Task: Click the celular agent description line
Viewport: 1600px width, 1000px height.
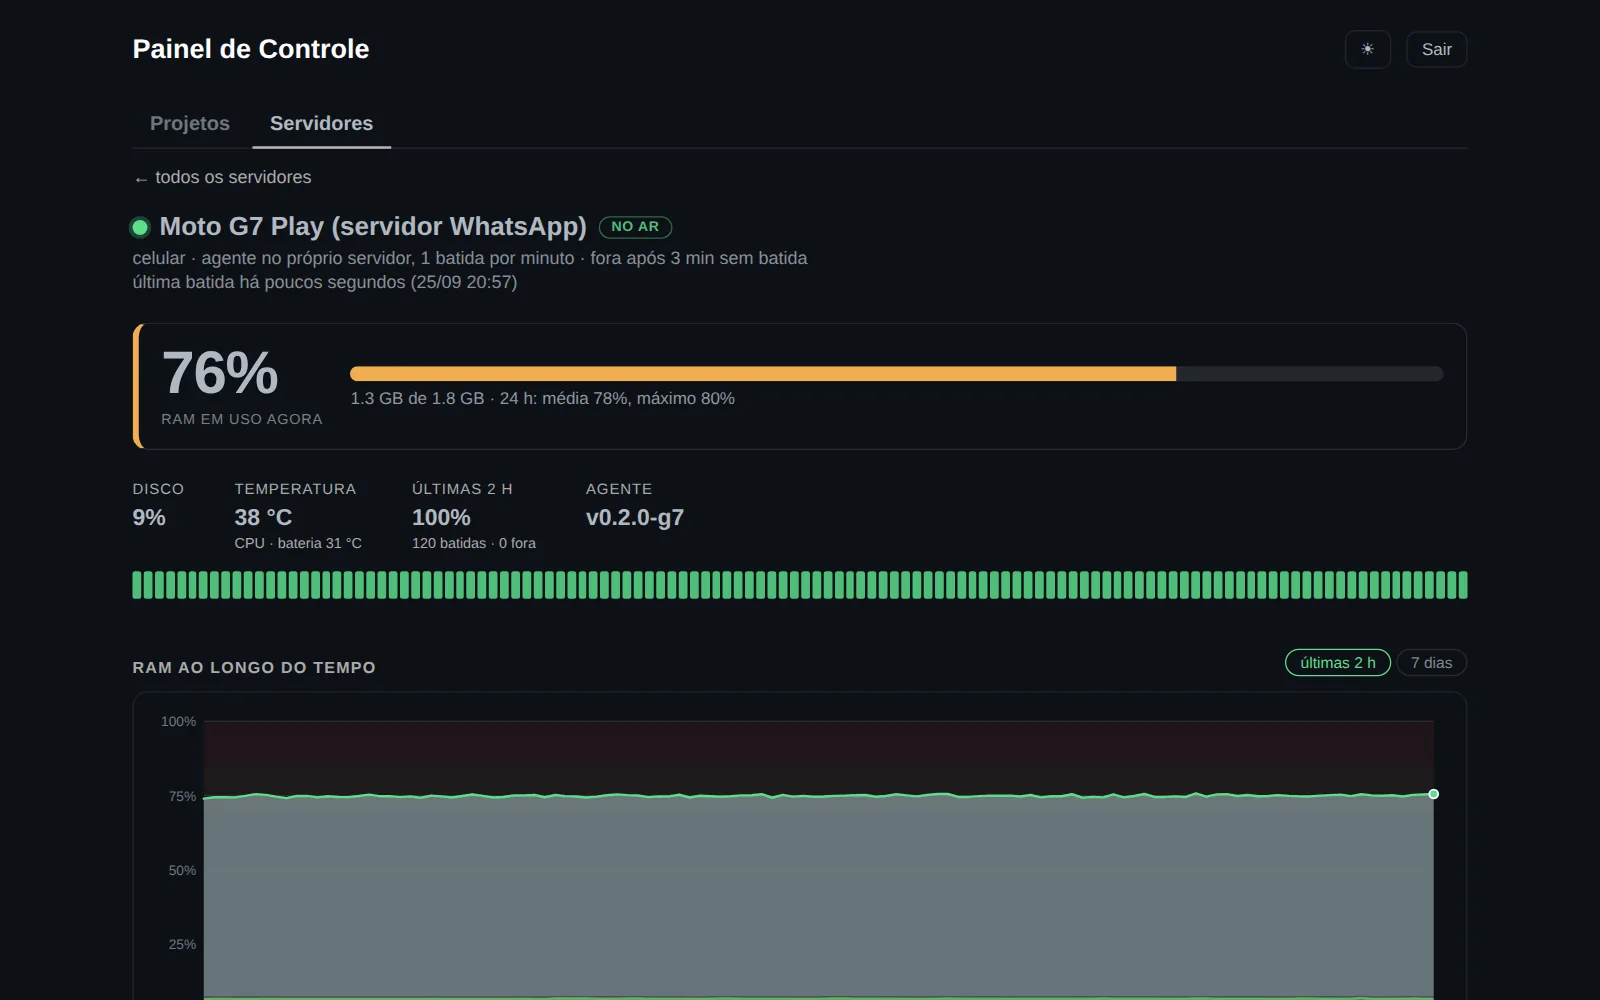Action: click(470, 258)
